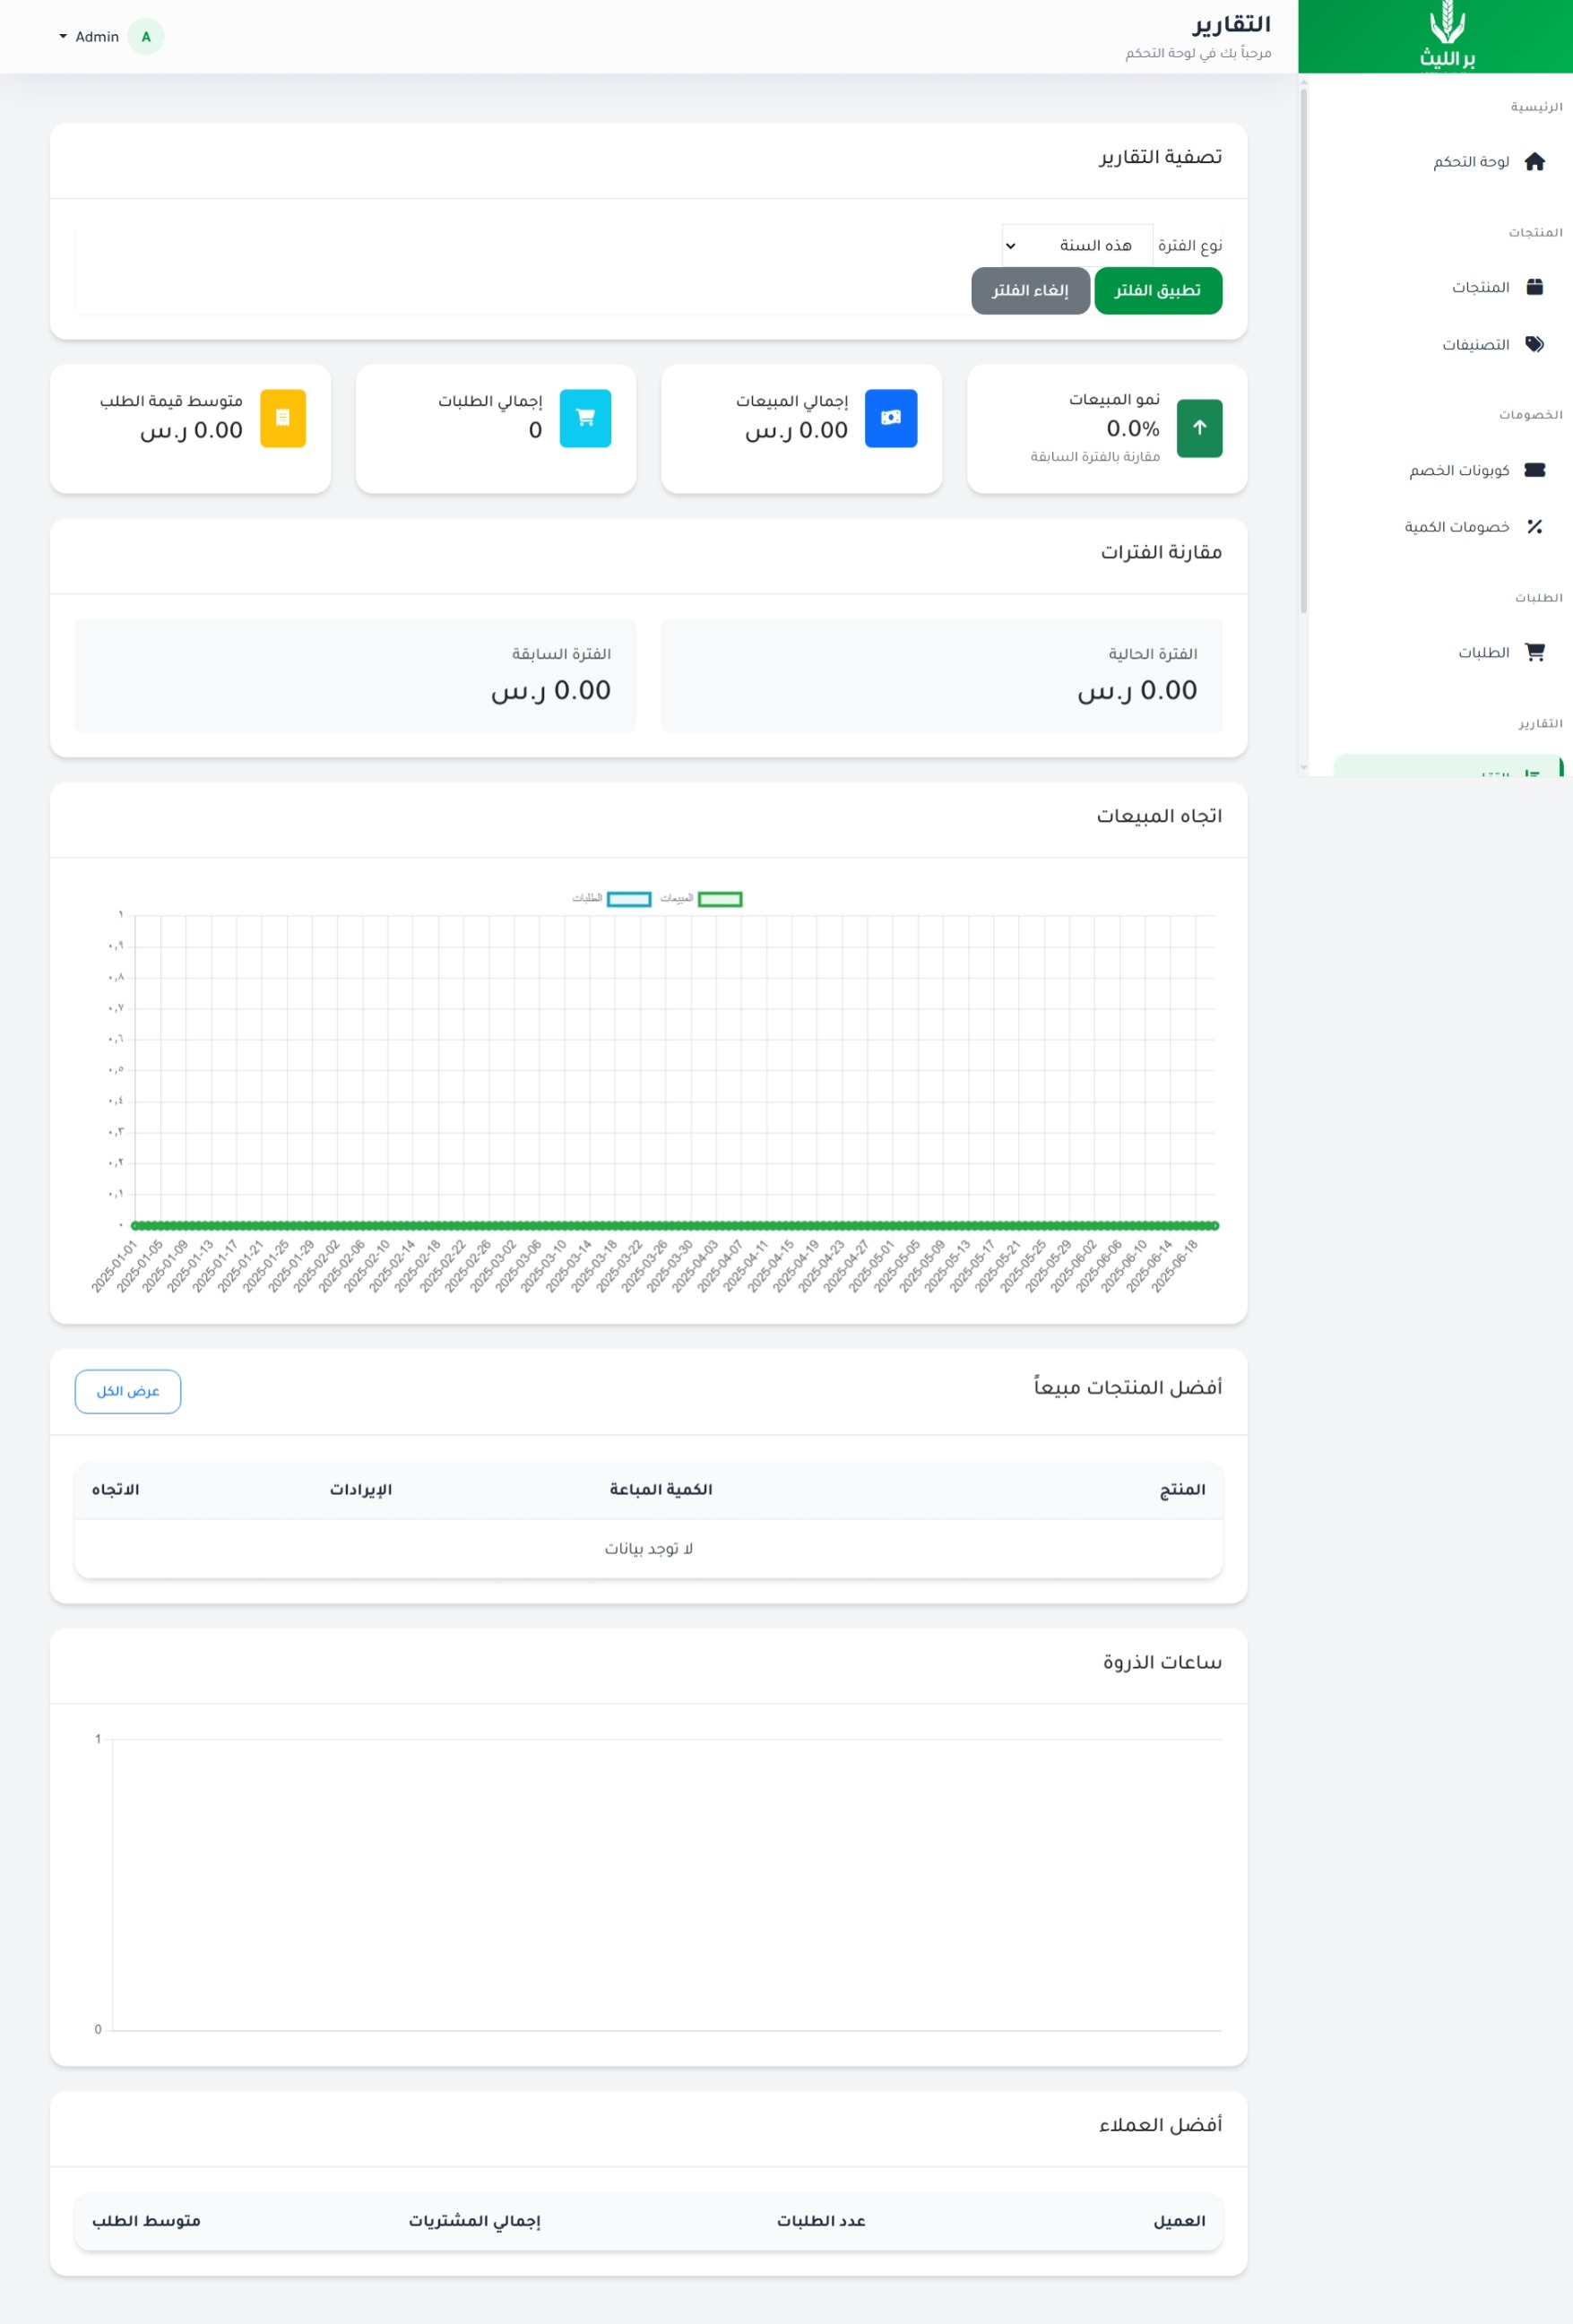The width and height of the screenshot is (1573, 2324).
Task: Click the green up-arrow sales growth icon
Action: click(1199, 428)
